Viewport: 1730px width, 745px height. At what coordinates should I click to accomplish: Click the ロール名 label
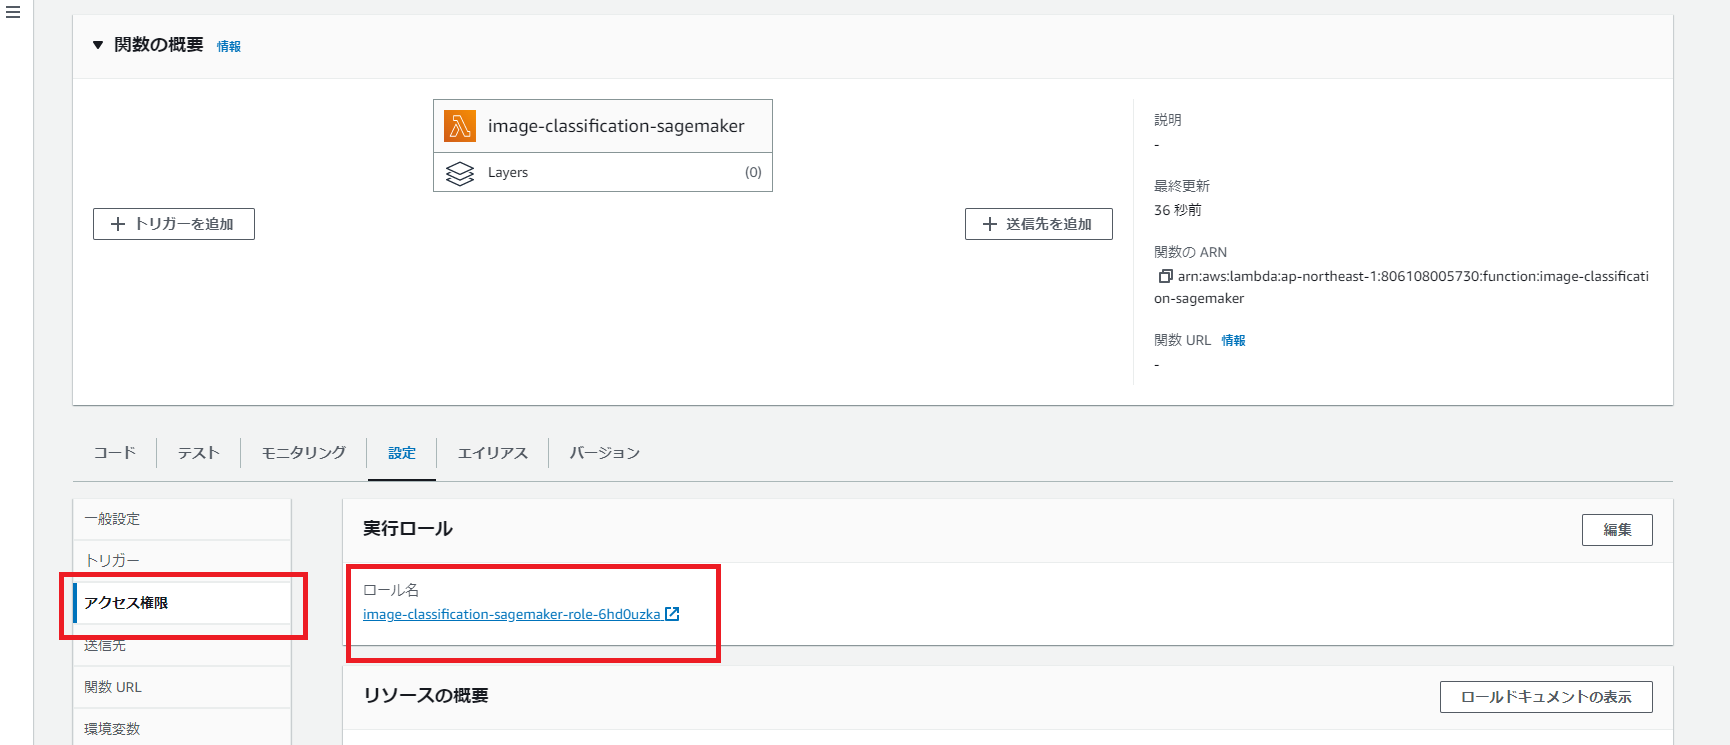click(391, 590)
